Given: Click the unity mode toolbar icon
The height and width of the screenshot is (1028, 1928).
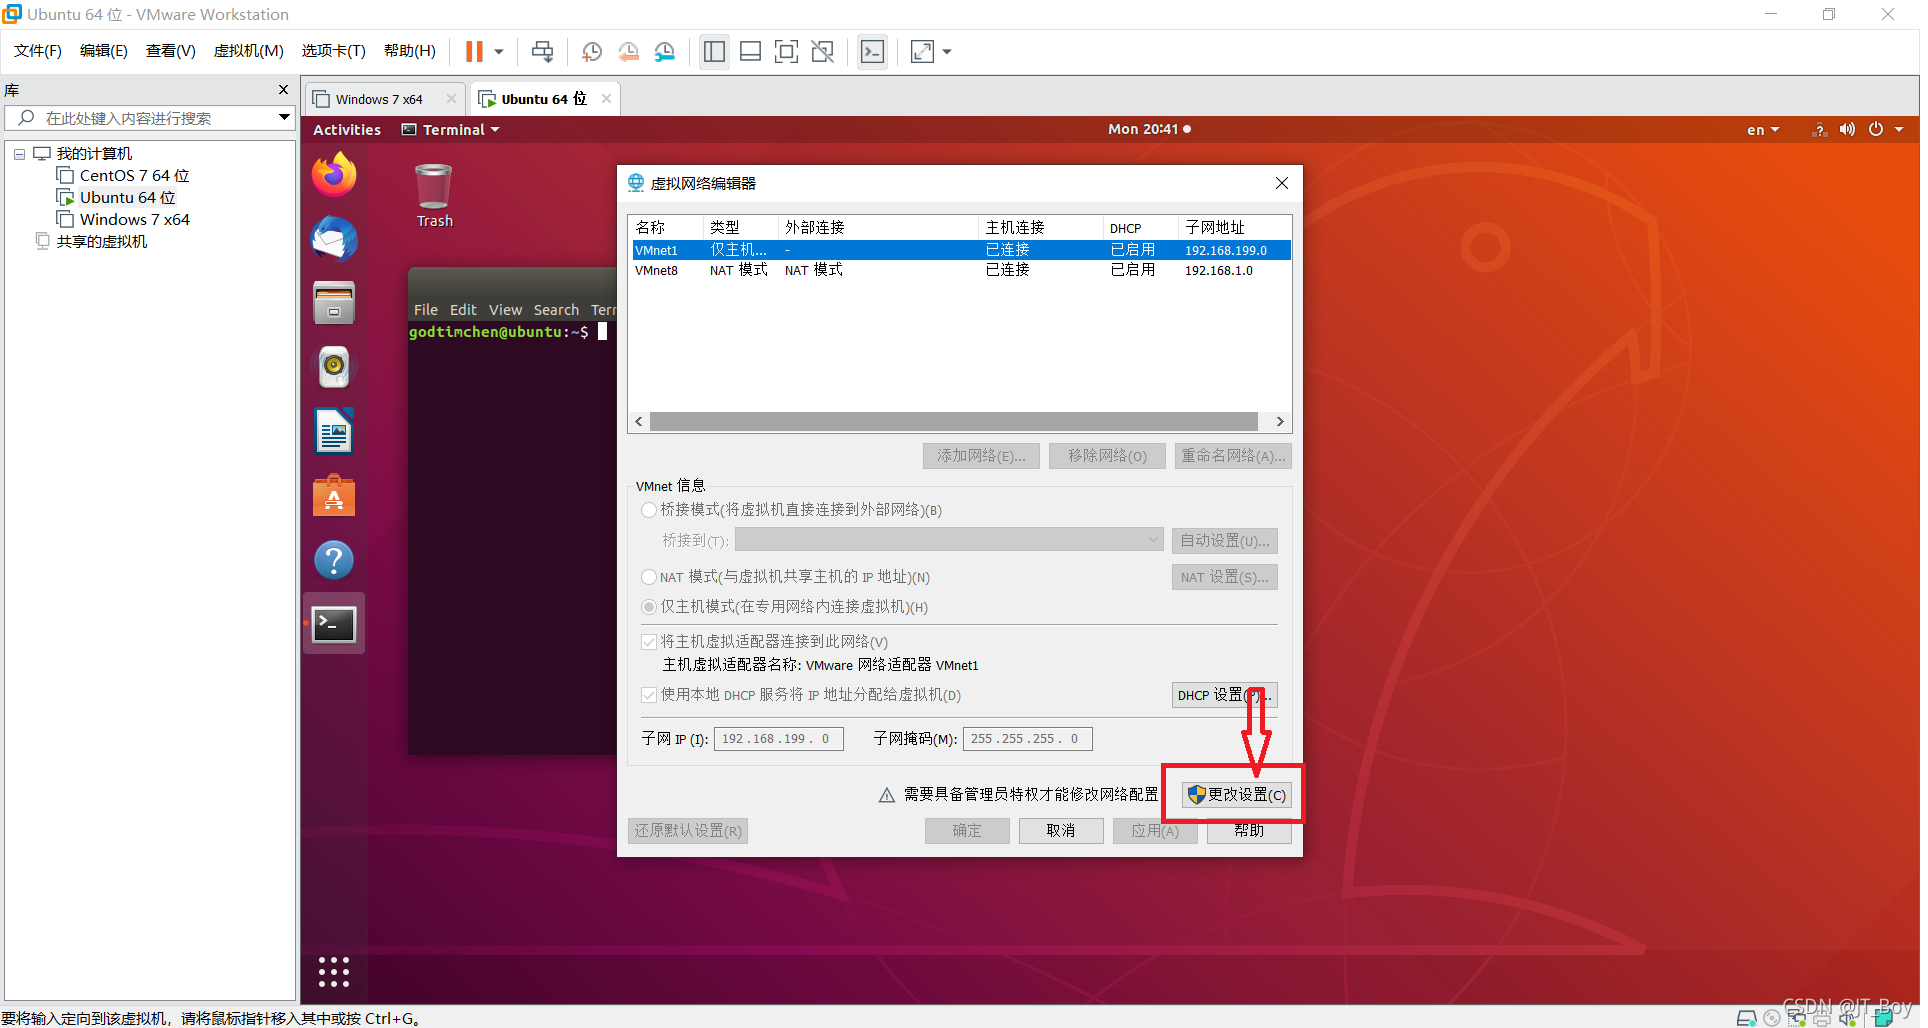Looking at the screenshot, I should click(823, 51).
